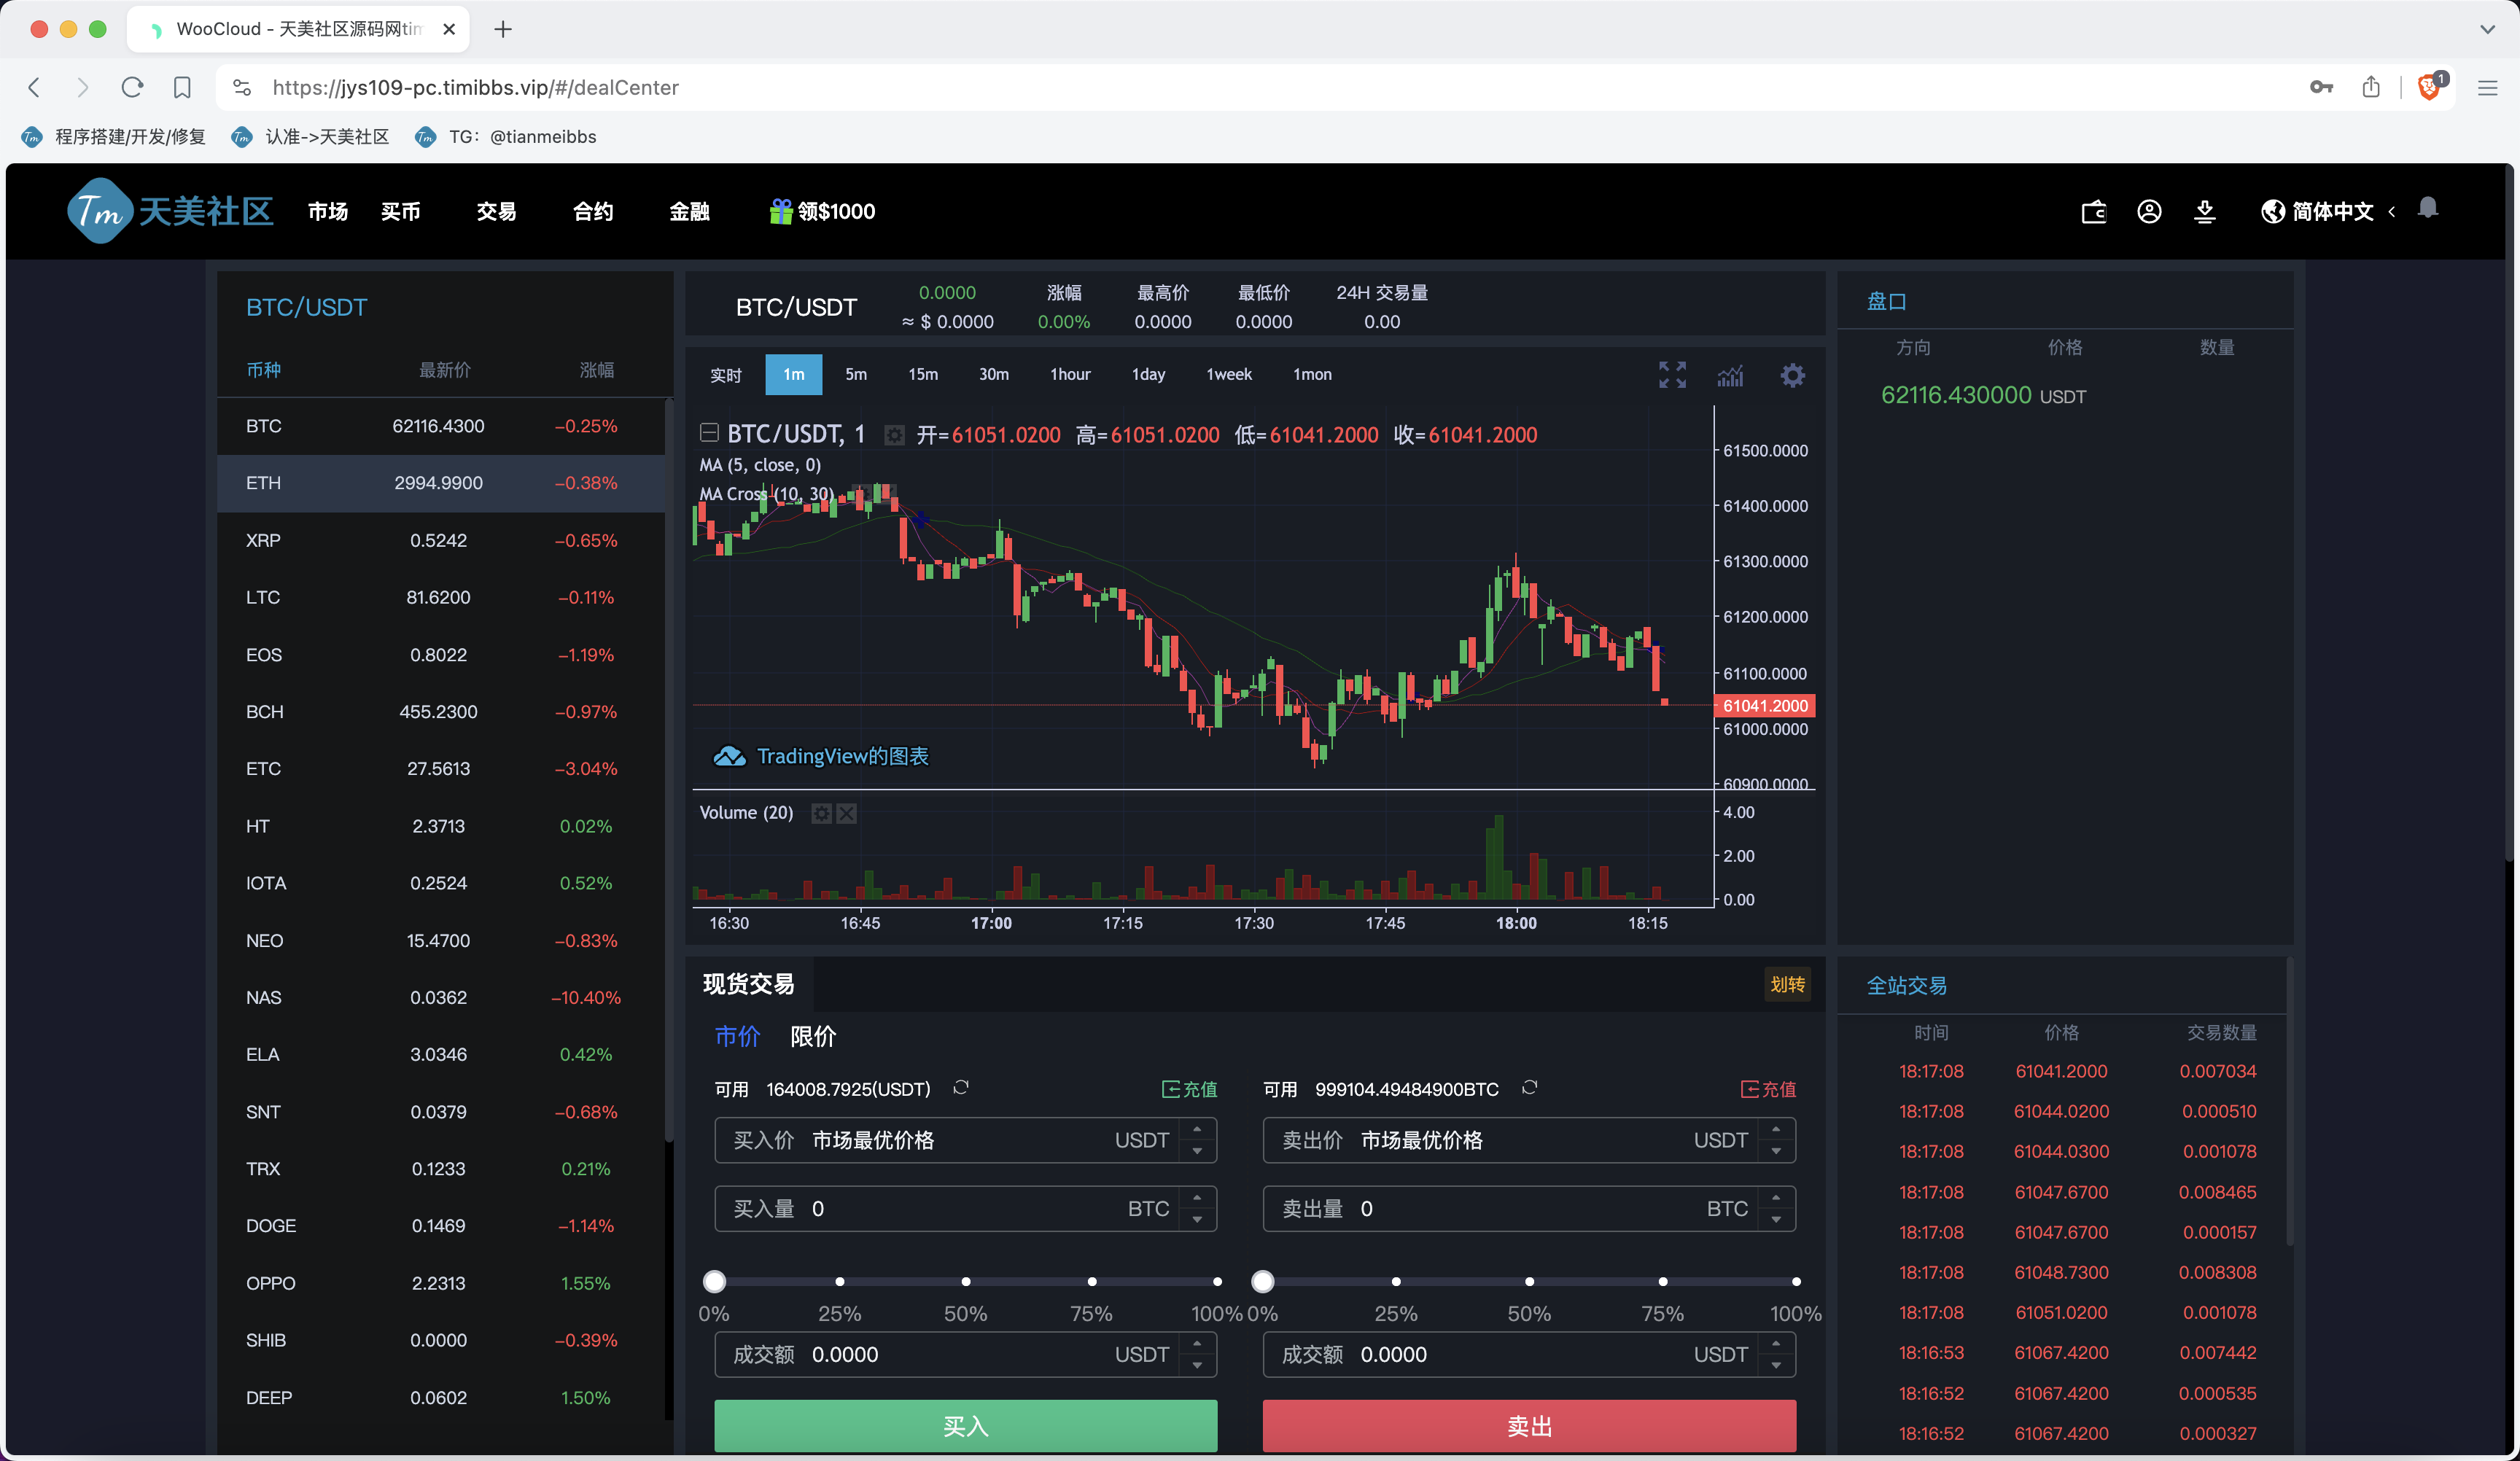Open the 简体中文 language selector

click(2331, 212)
